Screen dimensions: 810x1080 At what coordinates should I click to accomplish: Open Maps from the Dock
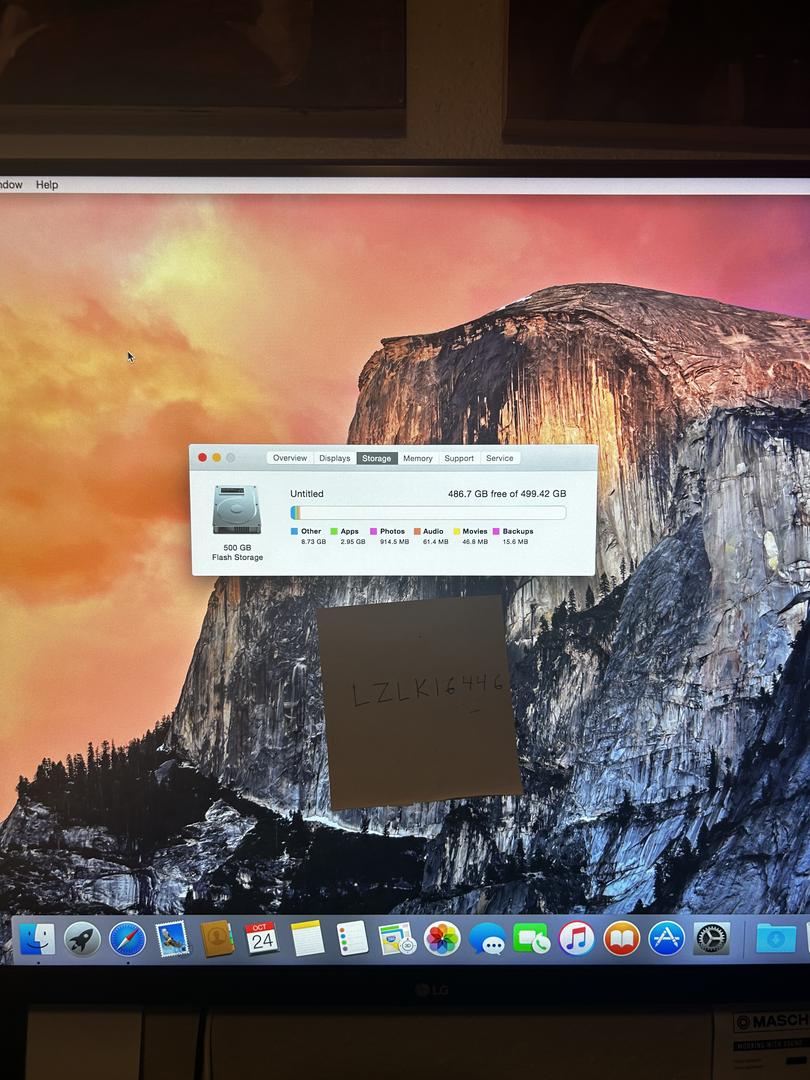coord(397,939)
